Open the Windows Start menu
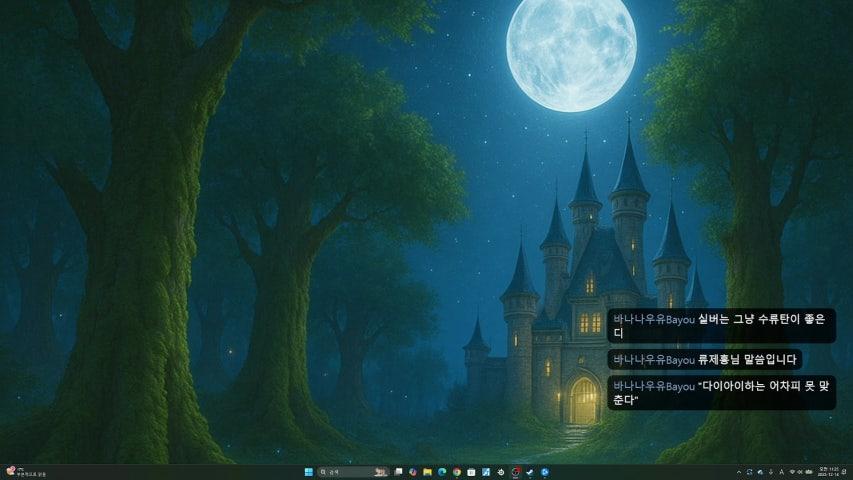The width and height of the screenshot is (853, 480). 308,472
